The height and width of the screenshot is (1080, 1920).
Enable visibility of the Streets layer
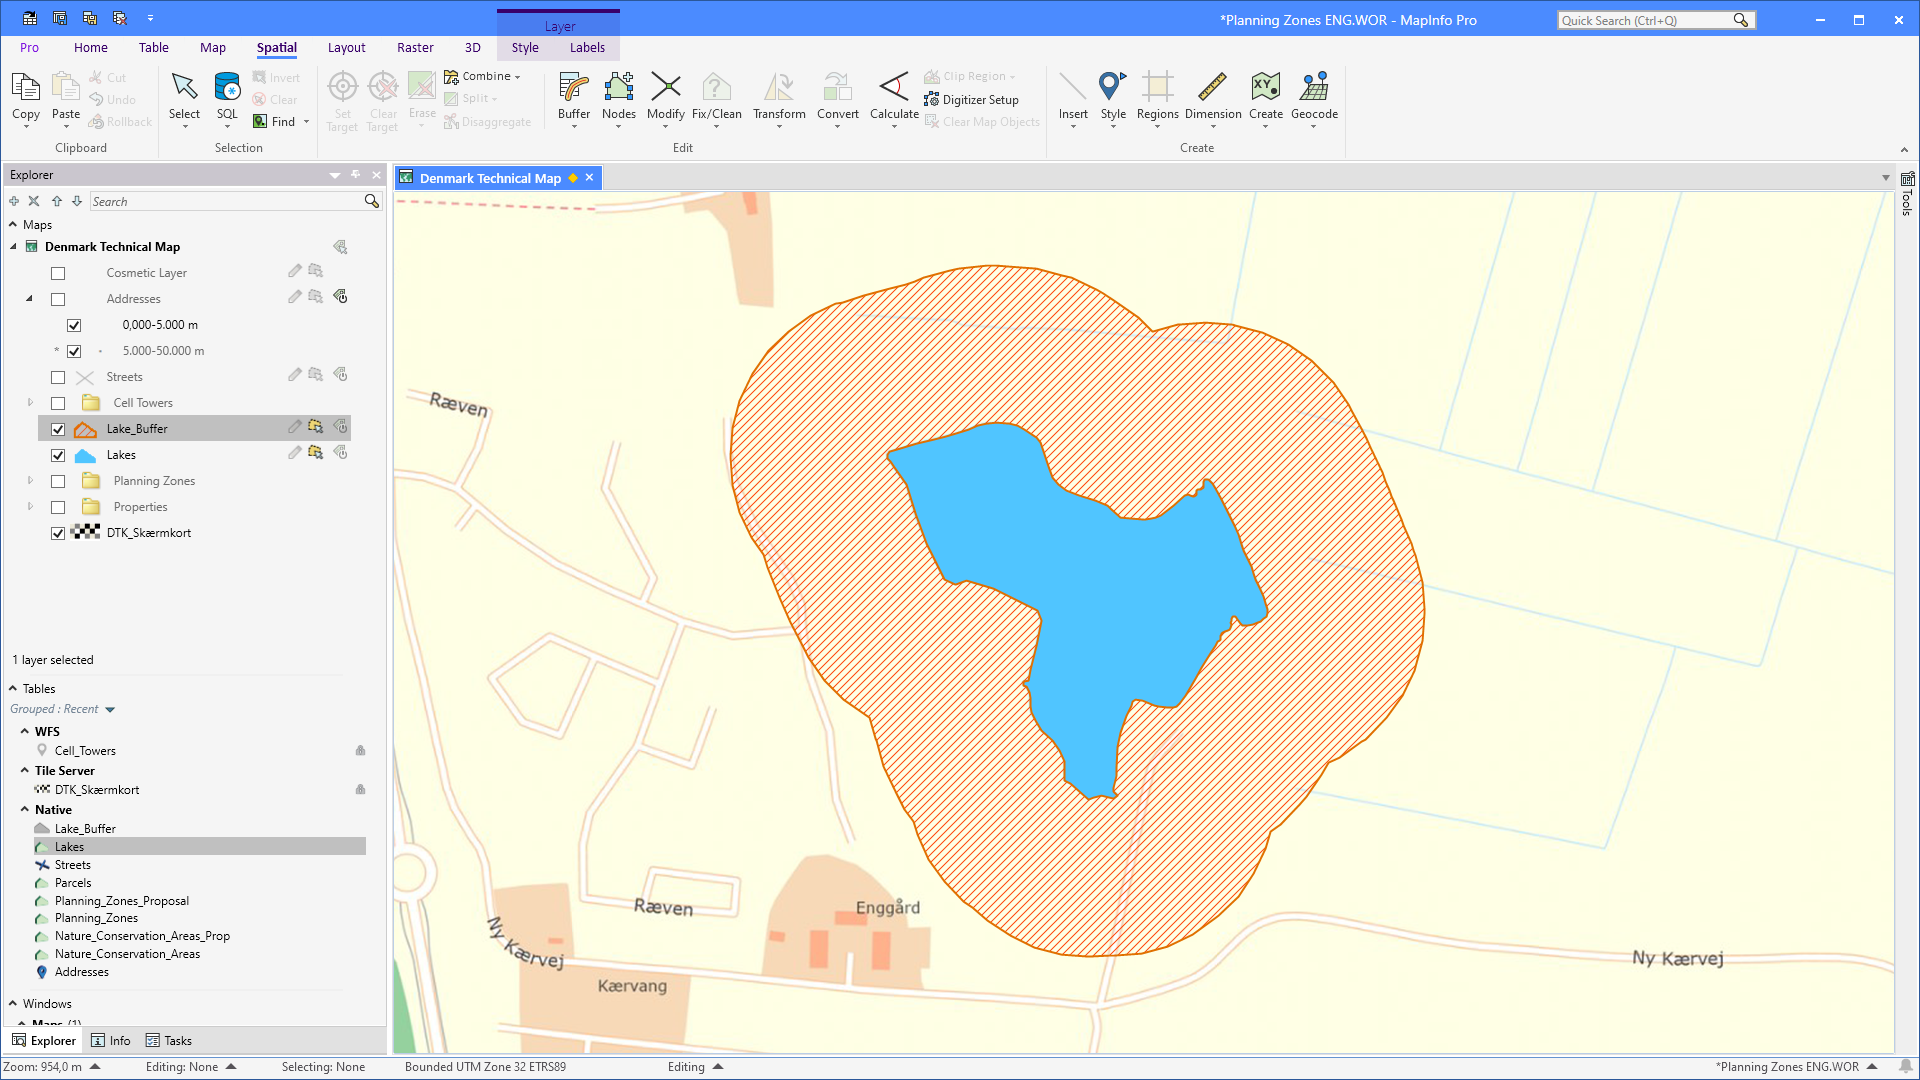pyautogui.click(x=58, y=377)
